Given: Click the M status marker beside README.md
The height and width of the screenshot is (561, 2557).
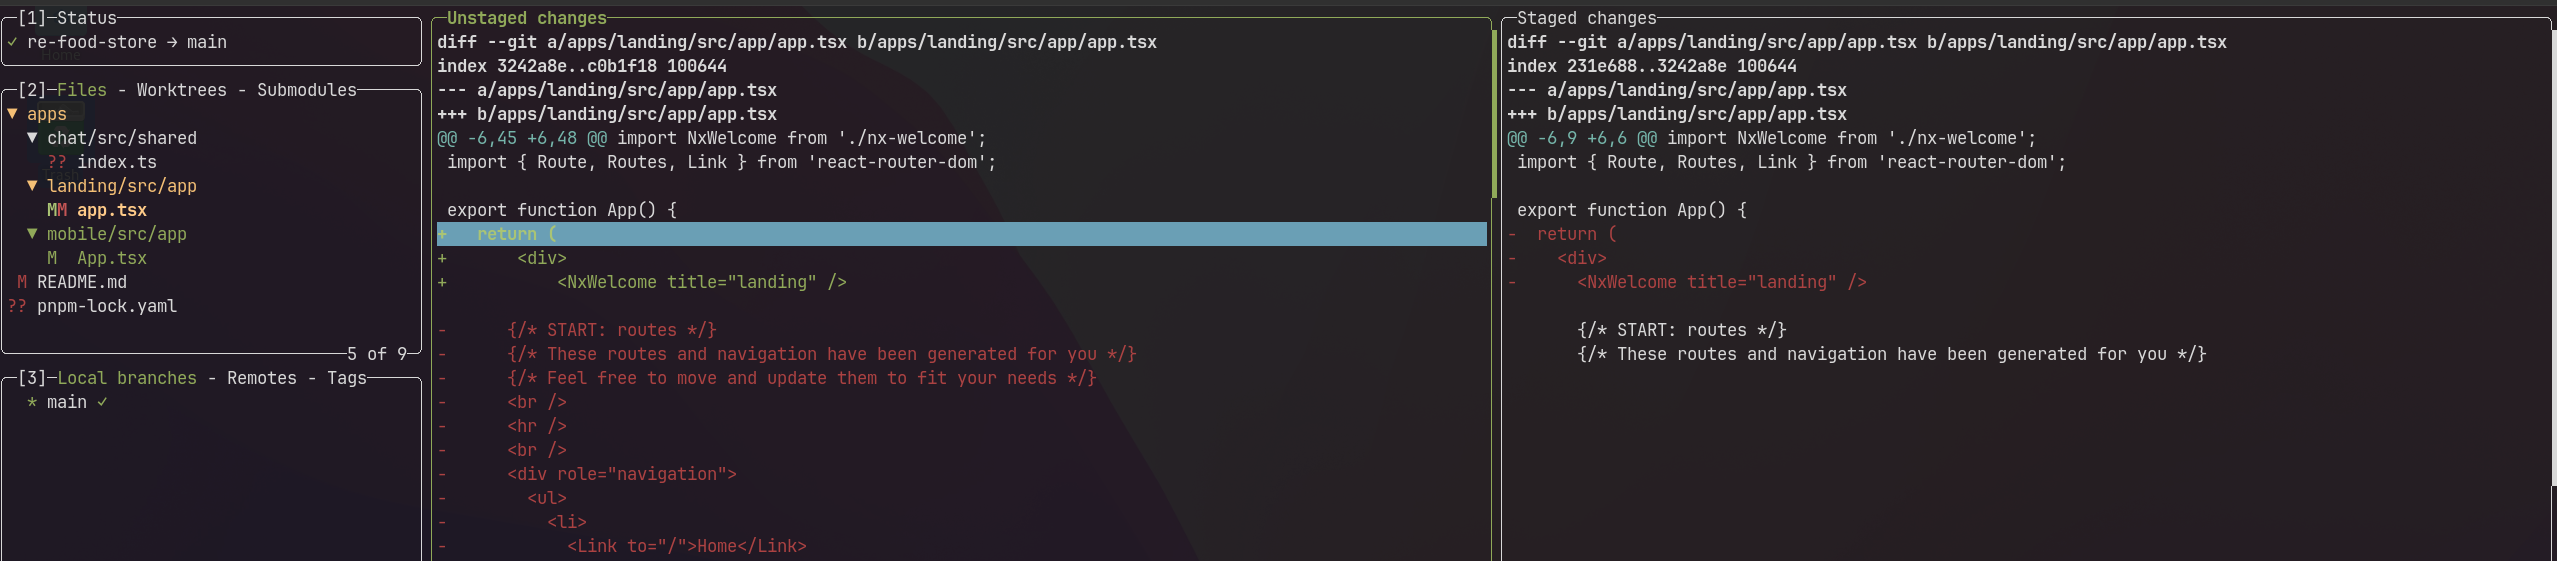Looking at the screenshot, I should click(x=22, y=282).
